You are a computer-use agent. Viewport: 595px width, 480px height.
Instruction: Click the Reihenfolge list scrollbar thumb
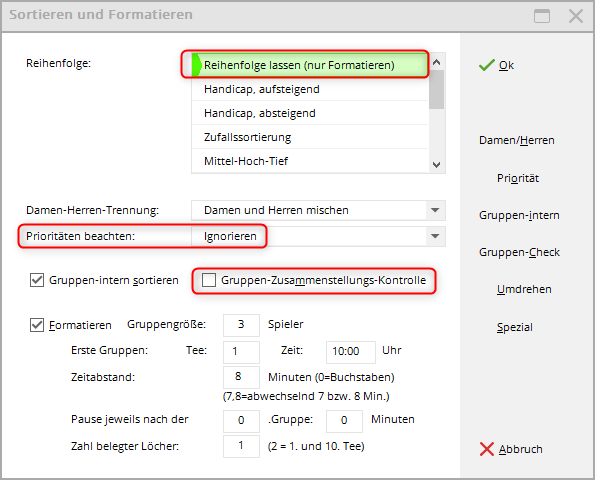(436, 90)
